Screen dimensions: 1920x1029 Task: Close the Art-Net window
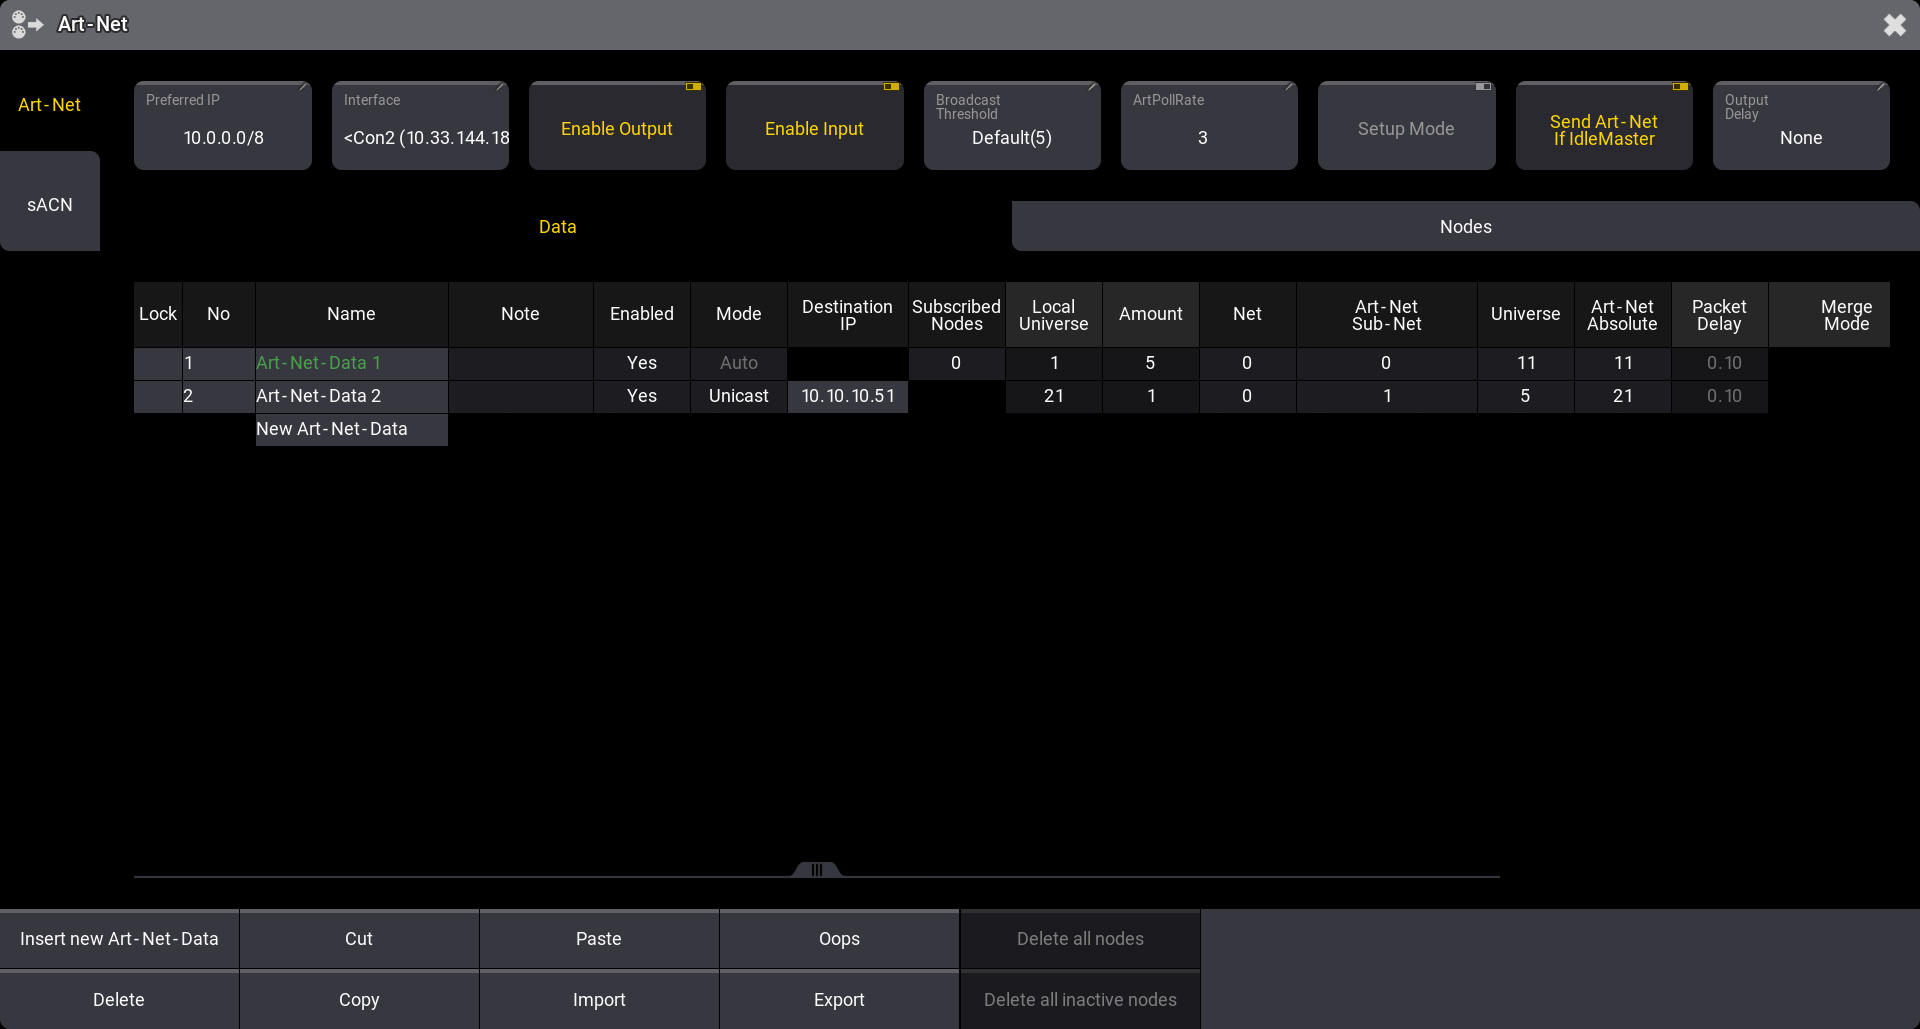1894,25
